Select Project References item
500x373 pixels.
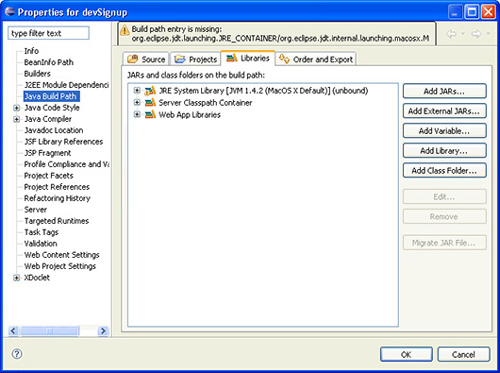57,187
